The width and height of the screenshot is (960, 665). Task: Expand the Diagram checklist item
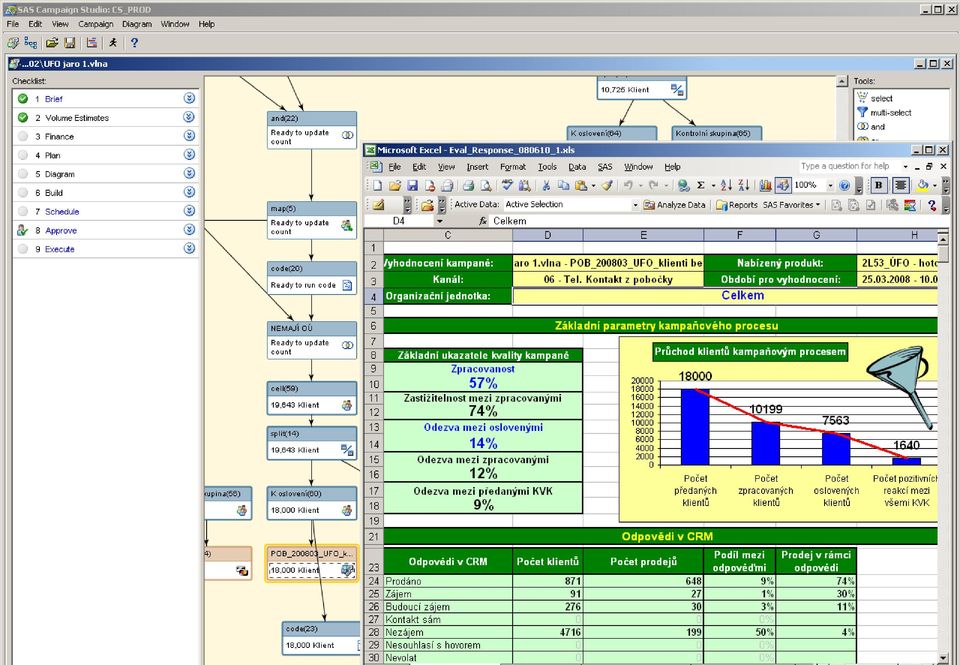point(189,173)
